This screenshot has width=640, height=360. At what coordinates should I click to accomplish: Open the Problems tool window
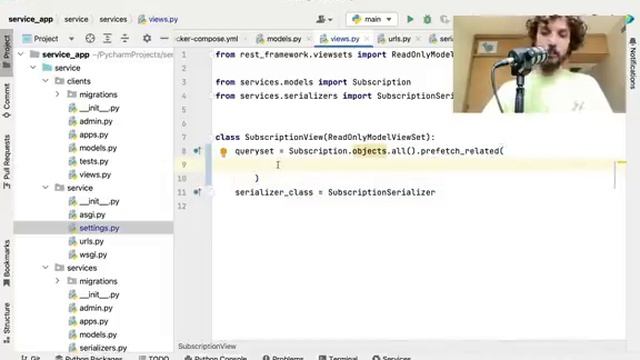(x=283, y=358)
